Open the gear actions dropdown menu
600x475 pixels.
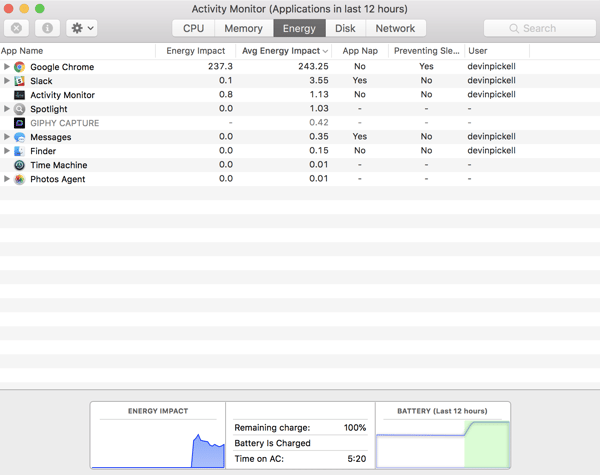click(82, 28)
